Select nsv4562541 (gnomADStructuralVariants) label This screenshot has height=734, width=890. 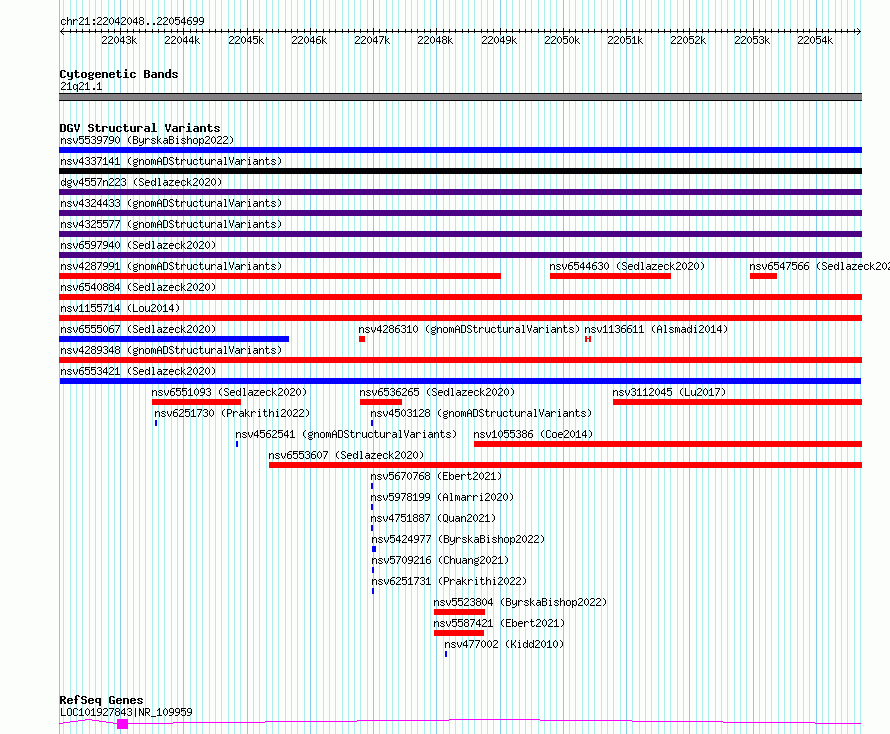pos(346,434)
